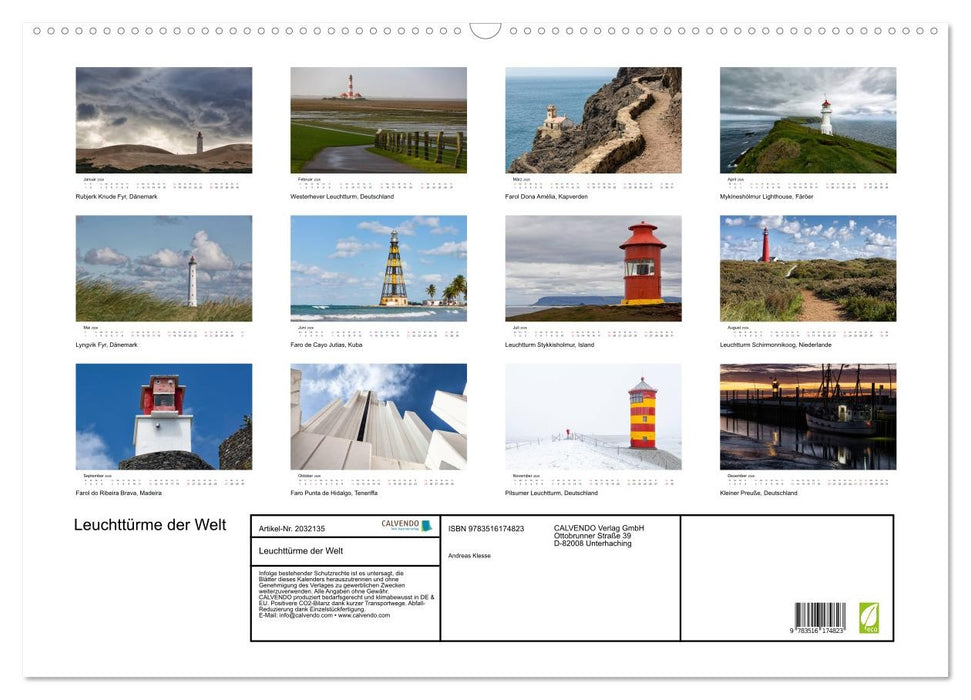The width and height of the screenshot is (971, 700).
Task: Open the red Stykkisholmur lighthouse photo
Action: pos(593,268)
